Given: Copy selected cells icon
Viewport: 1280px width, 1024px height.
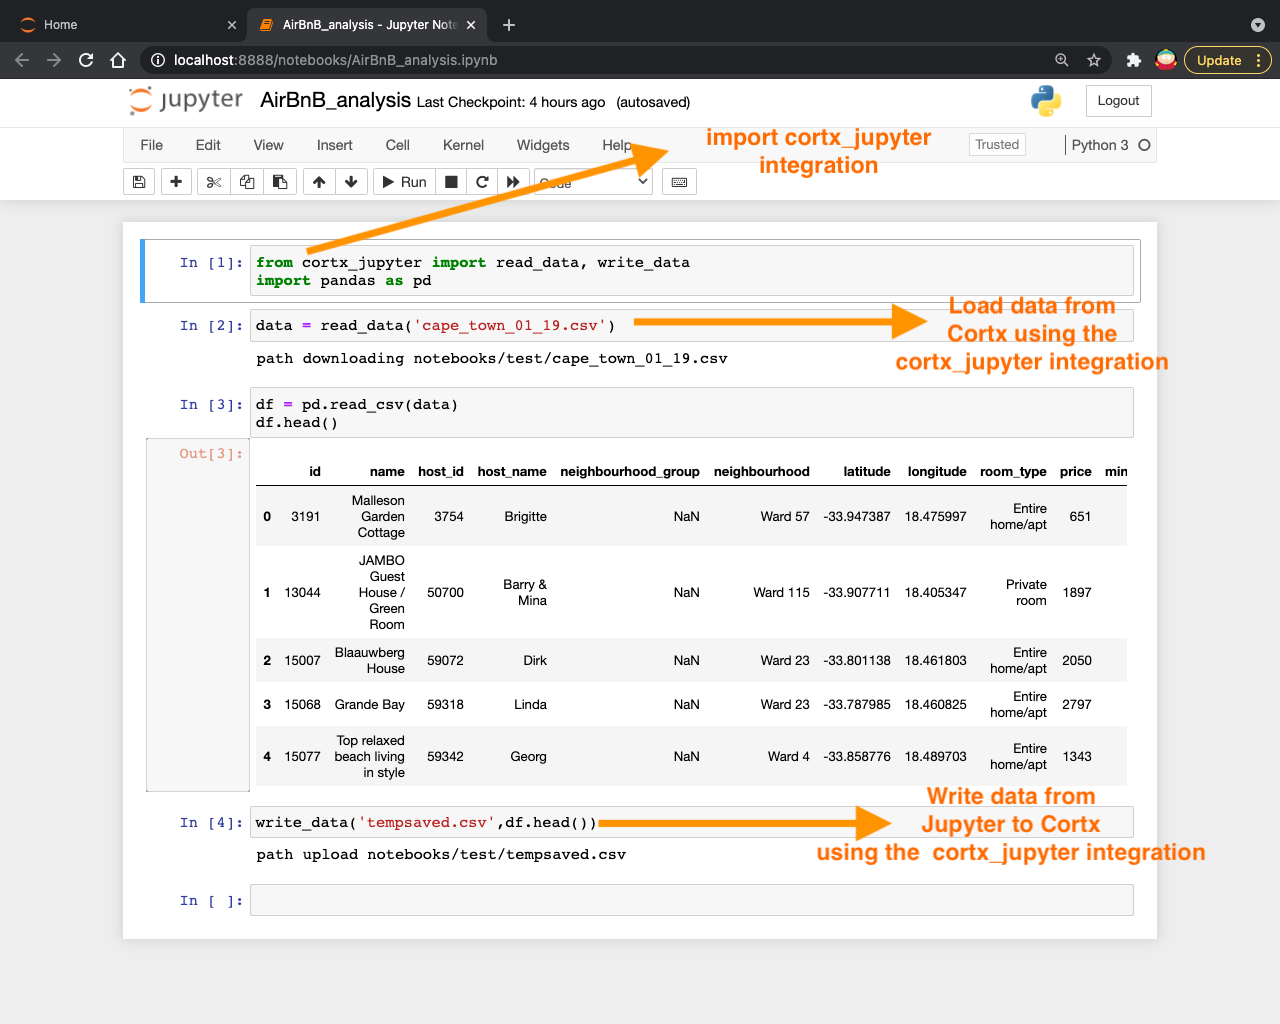Looking at the screenshot, I should (247, 182).
